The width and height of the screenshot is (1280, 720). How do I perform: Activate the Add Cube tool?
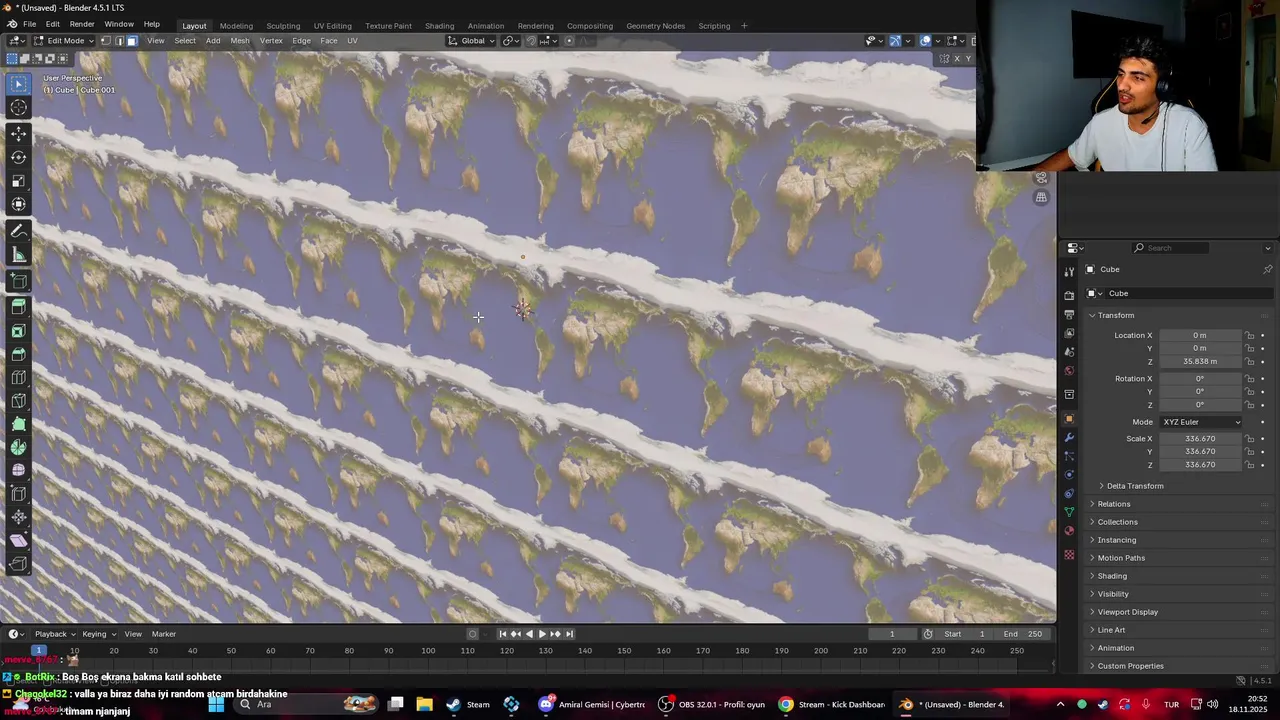pyautogui.click(x=19, y=281)
